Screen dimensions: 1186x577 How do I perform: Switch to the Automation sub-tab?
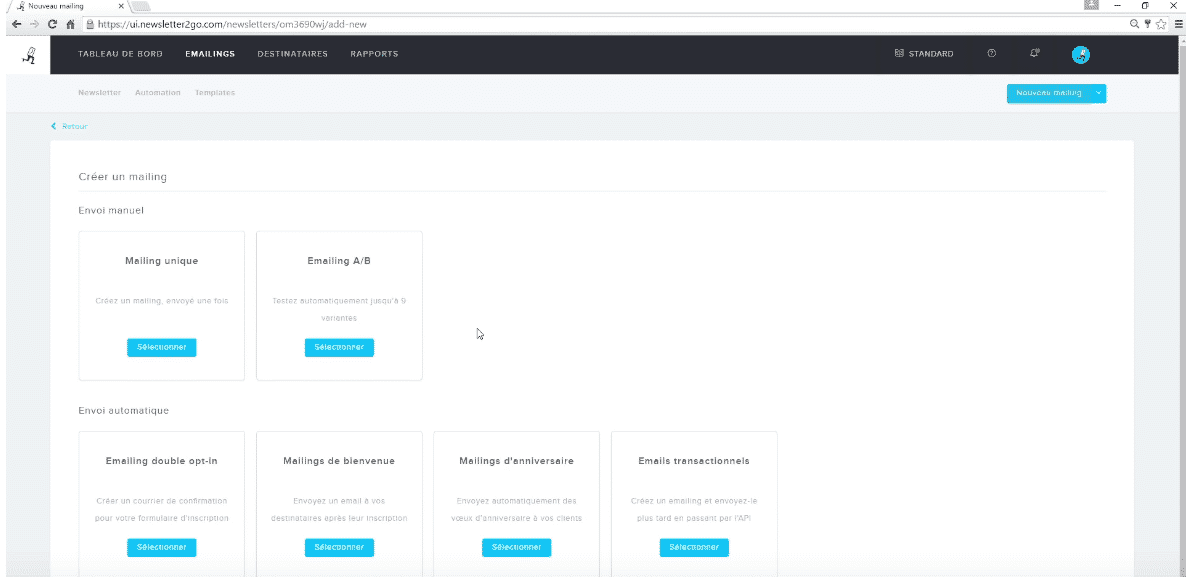click(158, 93)
